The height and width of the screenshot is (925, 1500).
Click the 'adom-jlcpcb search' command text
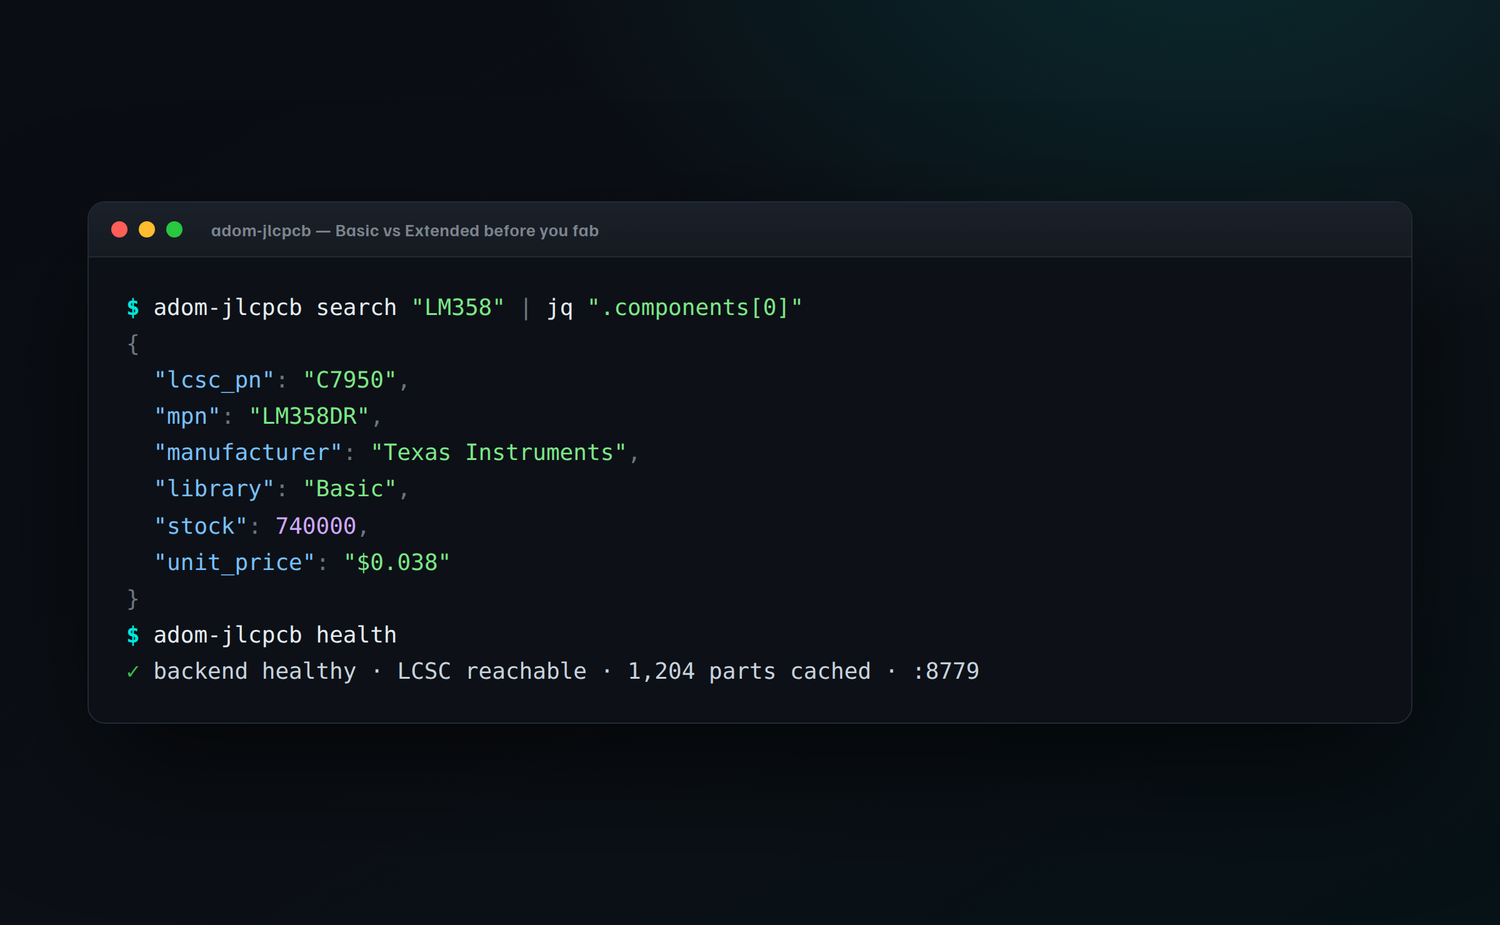(x=275, y=308)
